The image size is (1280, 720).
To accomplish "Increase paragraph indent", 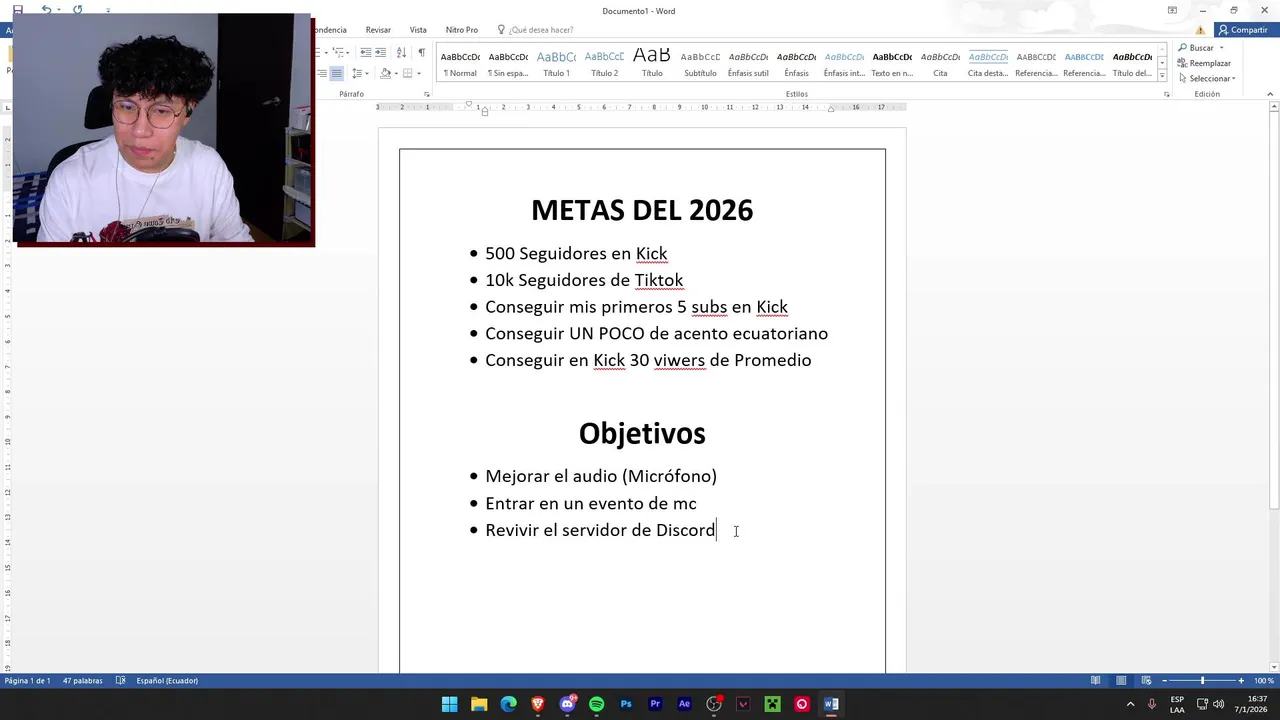I will pyautogui.click(x=380, y=52).
